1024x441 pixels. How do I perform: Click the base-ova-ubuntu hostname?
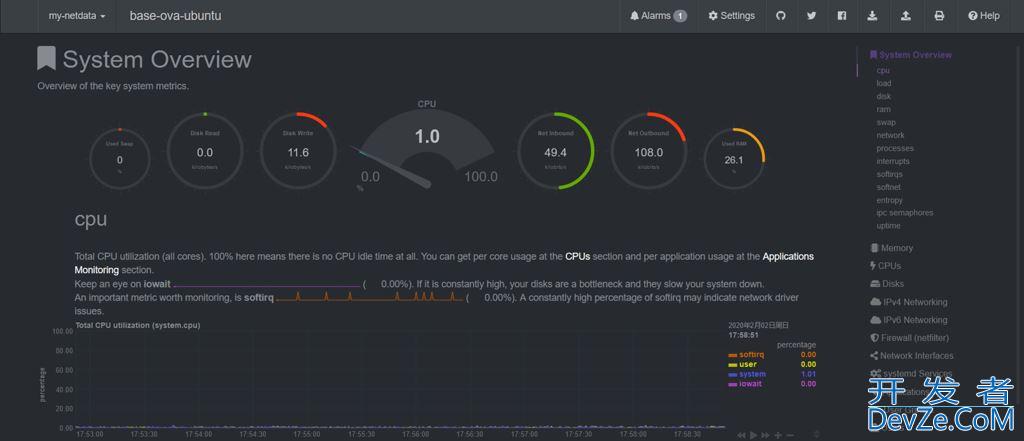pos(176,16)
